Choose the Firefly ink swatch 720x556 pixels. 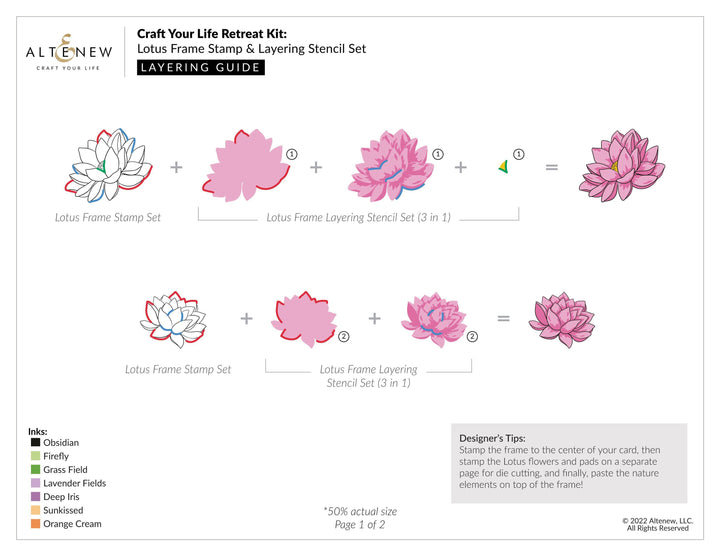point(35,456)
